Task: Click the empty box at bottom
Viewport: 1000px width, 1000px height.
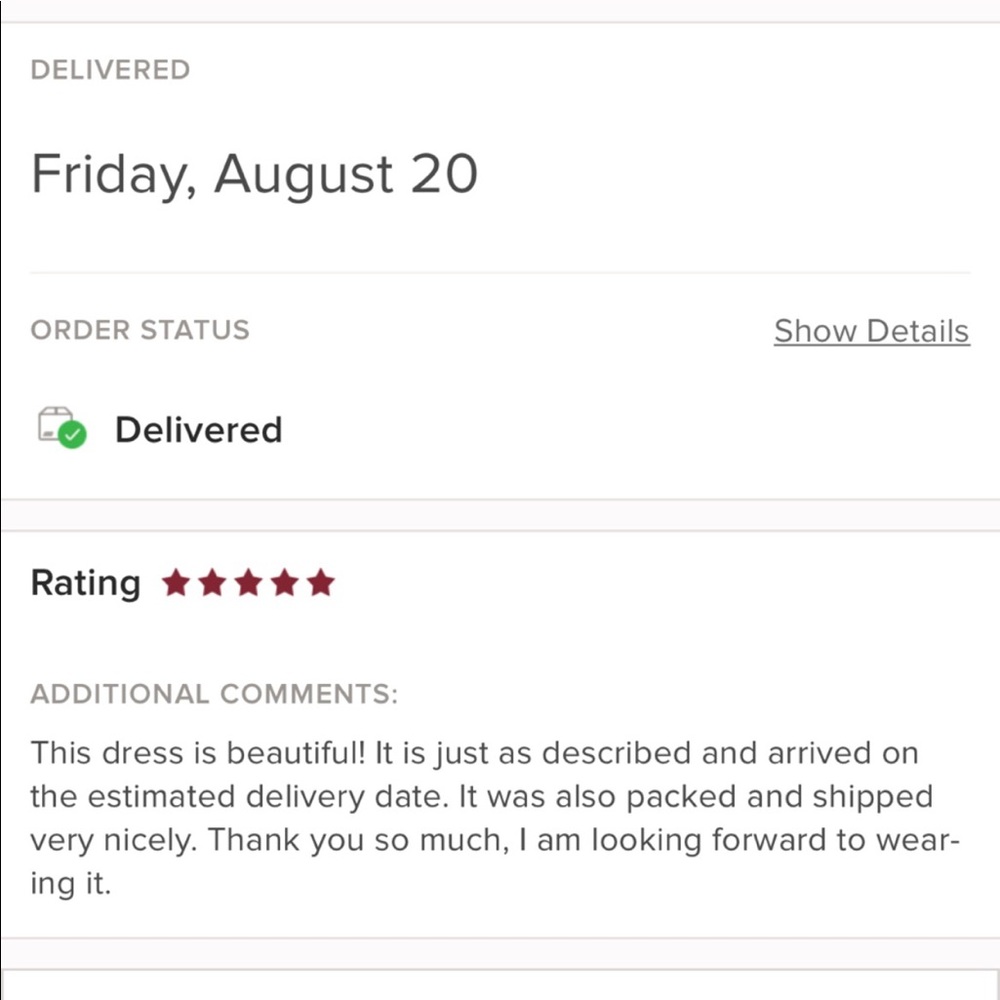Action: pos(500,985)
